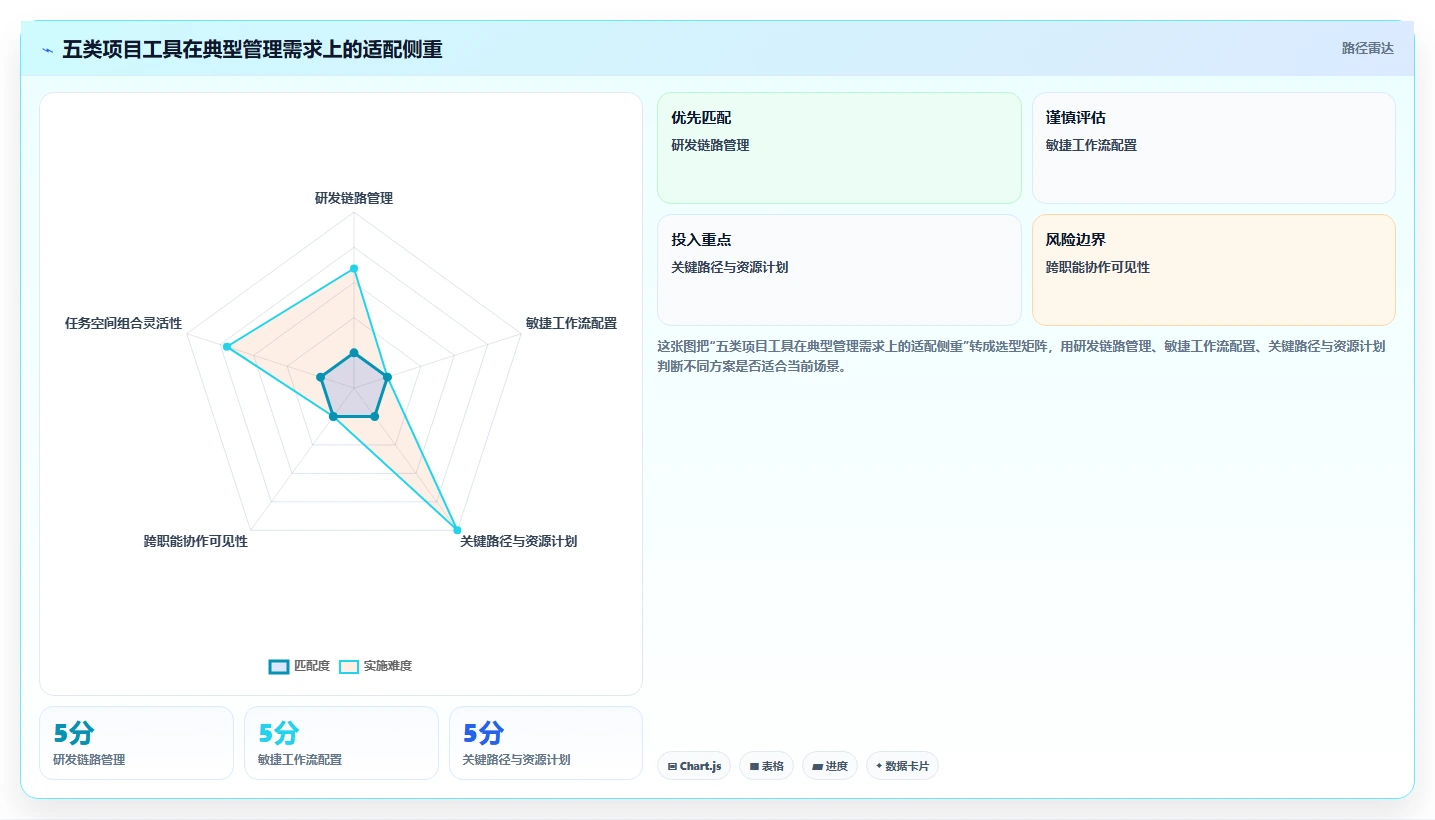The image size is (1435, 820).
Task: Click the 跨职能协作可见性 radar axis label
Action: [x=196, y=541]
